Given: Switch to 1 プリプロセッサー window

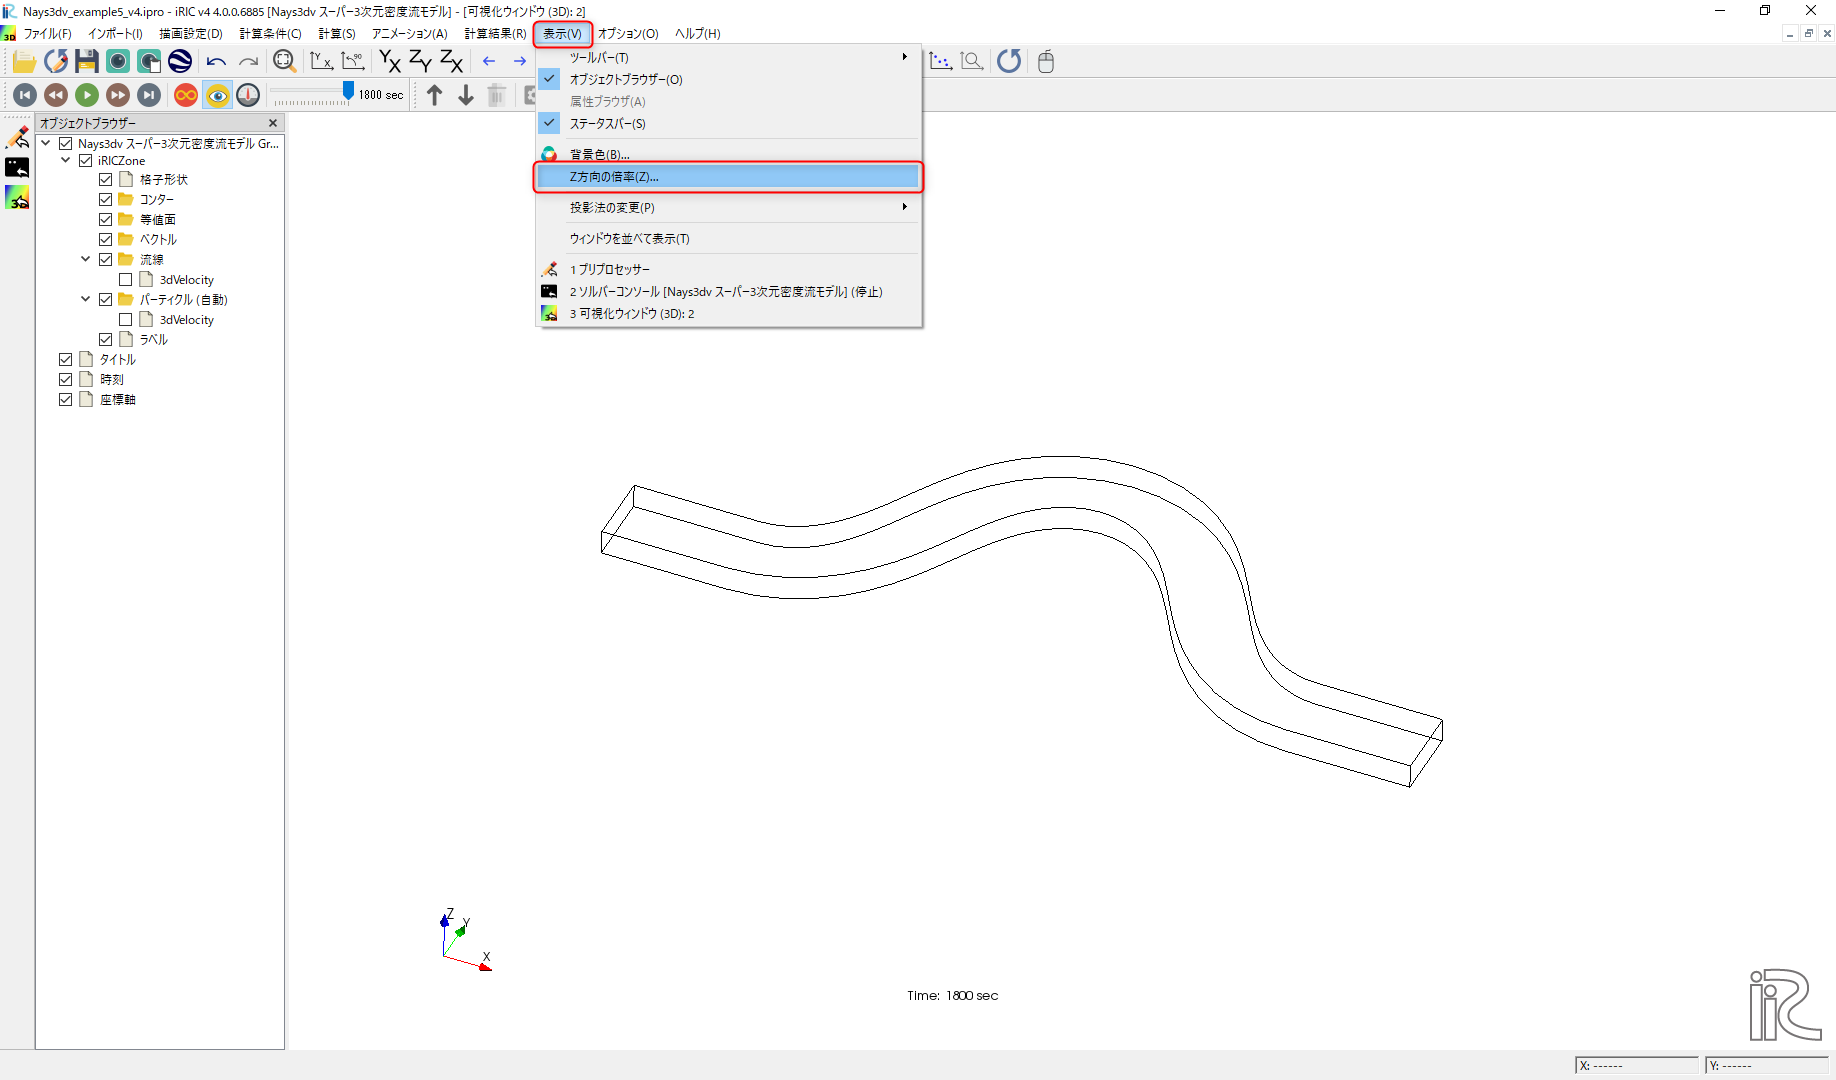Looking at the screenshot, I should pyautogui.click(x=729, y=270).
